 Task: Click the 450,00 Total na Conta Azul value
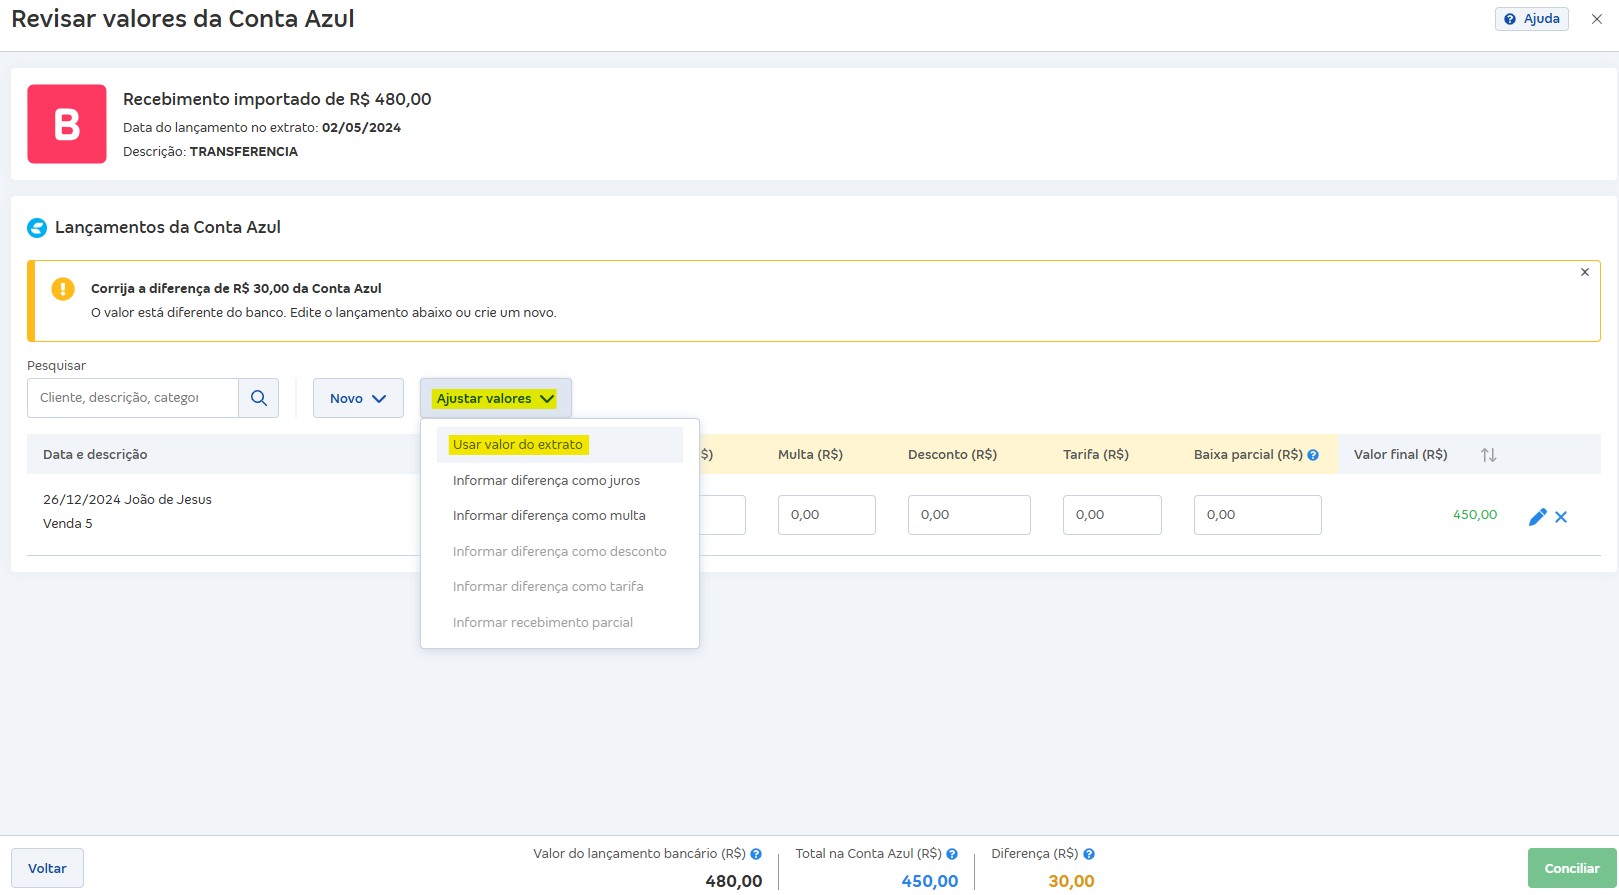[x=930, y=881]
